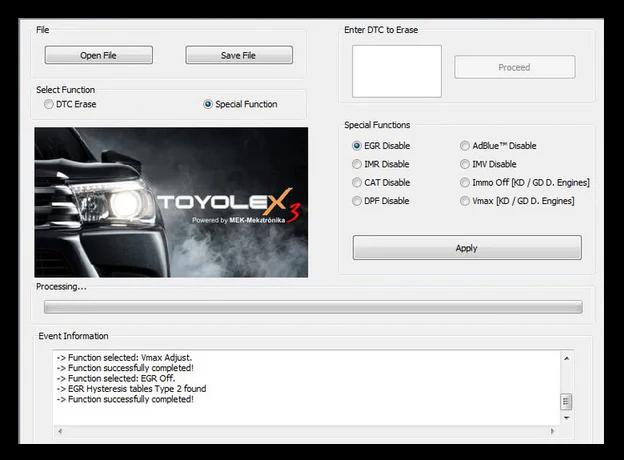Click the last 'Function successfully completed!' line

tap(125, 399)
